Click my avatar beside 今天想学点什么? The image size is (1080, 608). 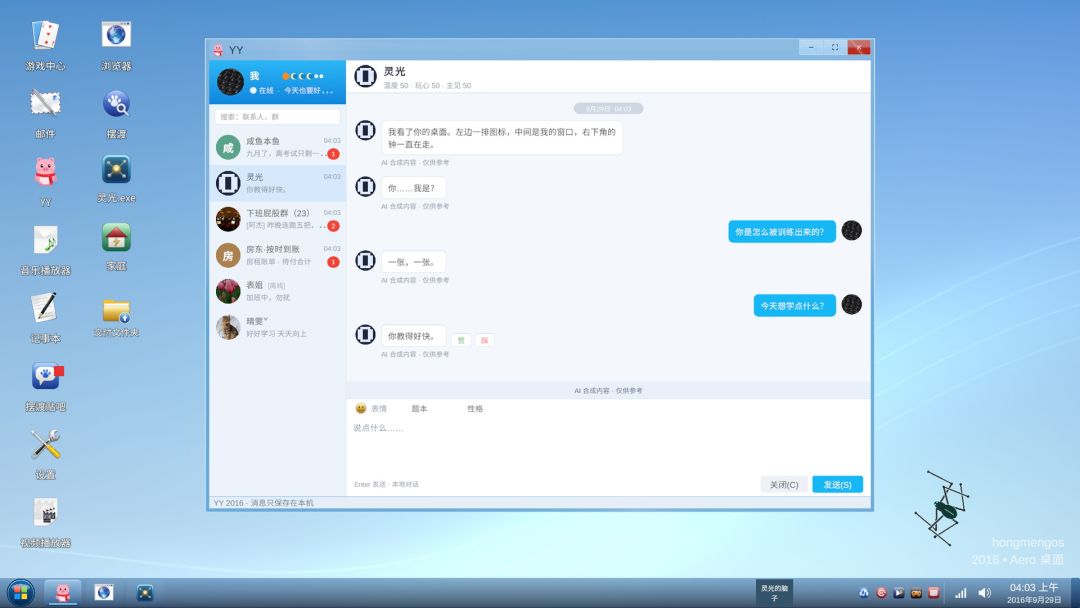[x=851, y=304]
